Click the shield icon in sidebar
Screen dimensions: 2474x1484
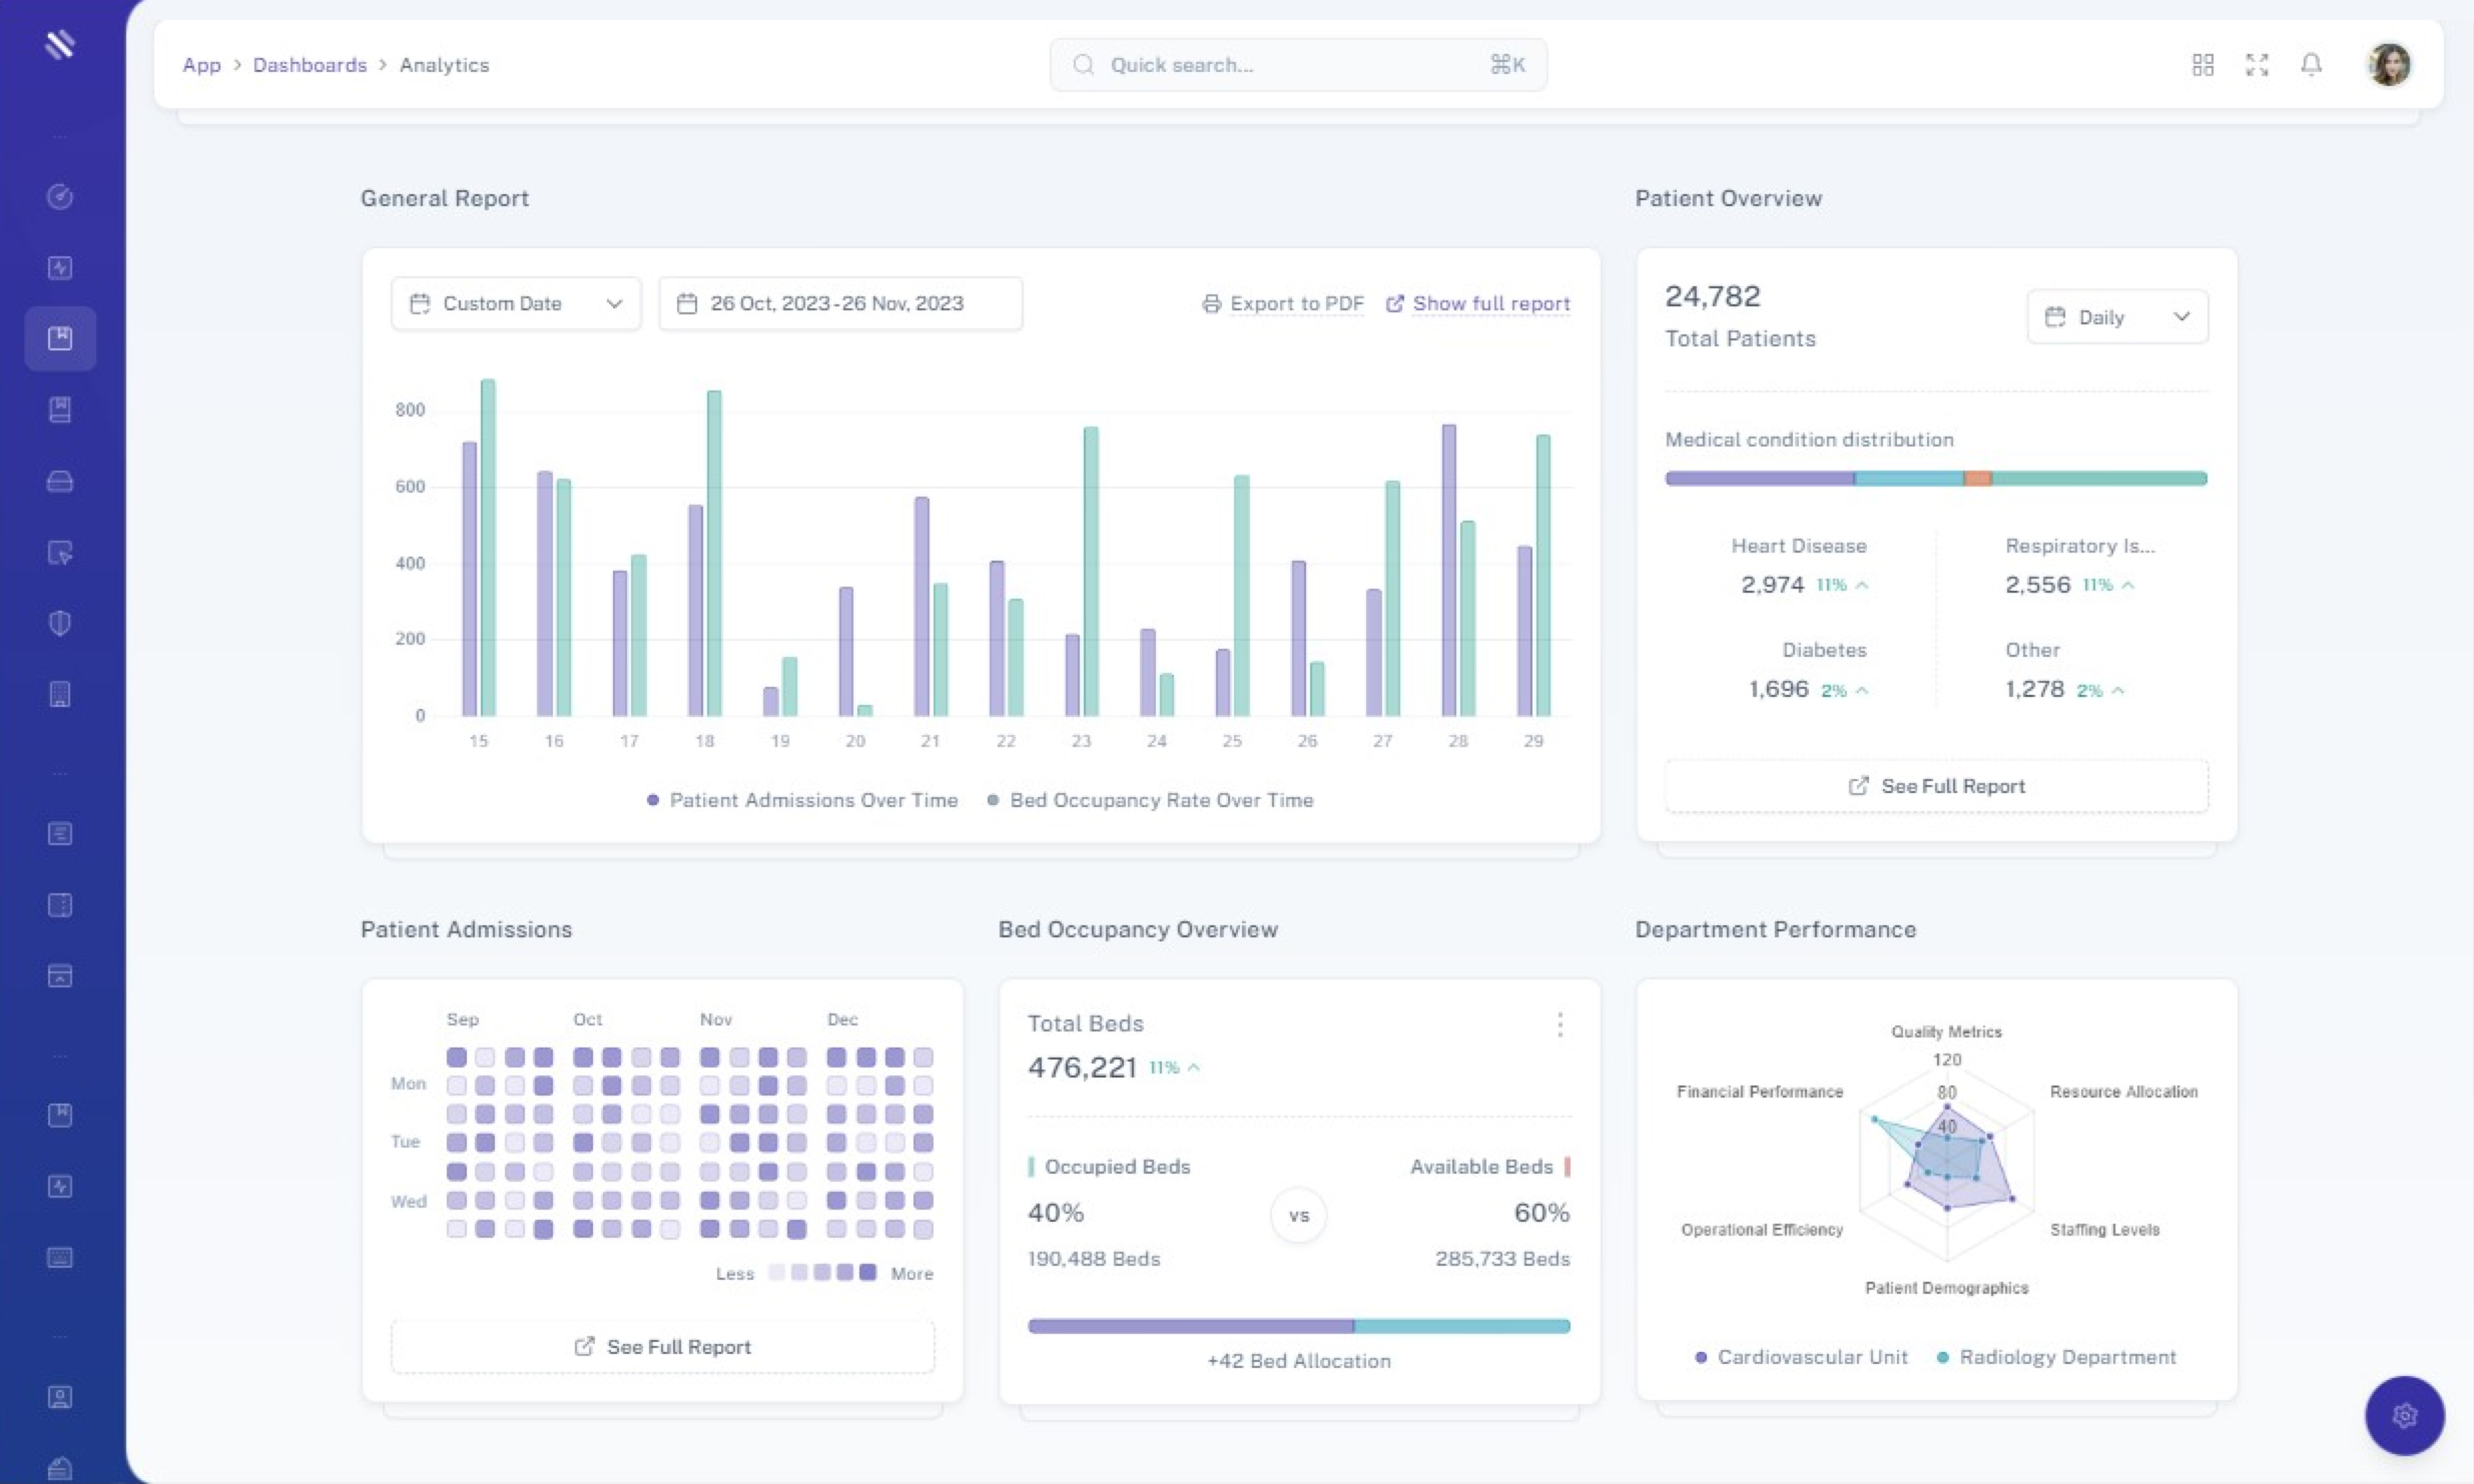click(x=60, y=623)
